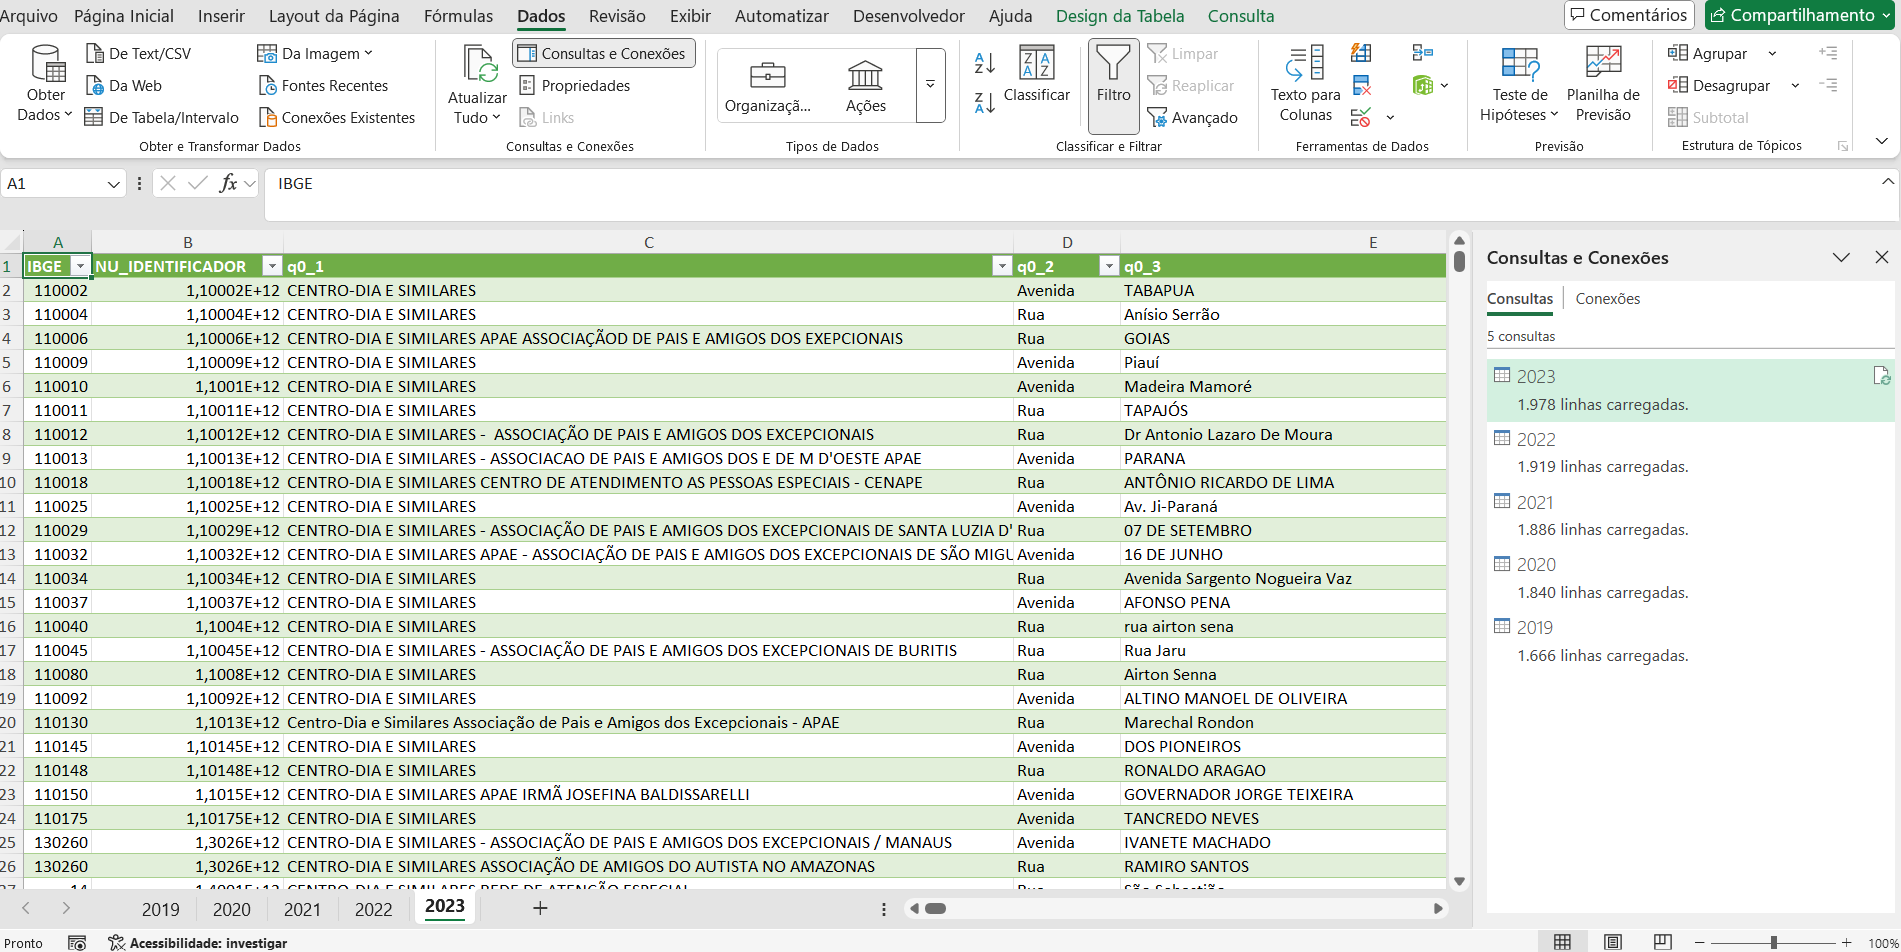Open the IBGE column filter dropdown
This screenshot has height=952, width=1901.
(80, 266)
